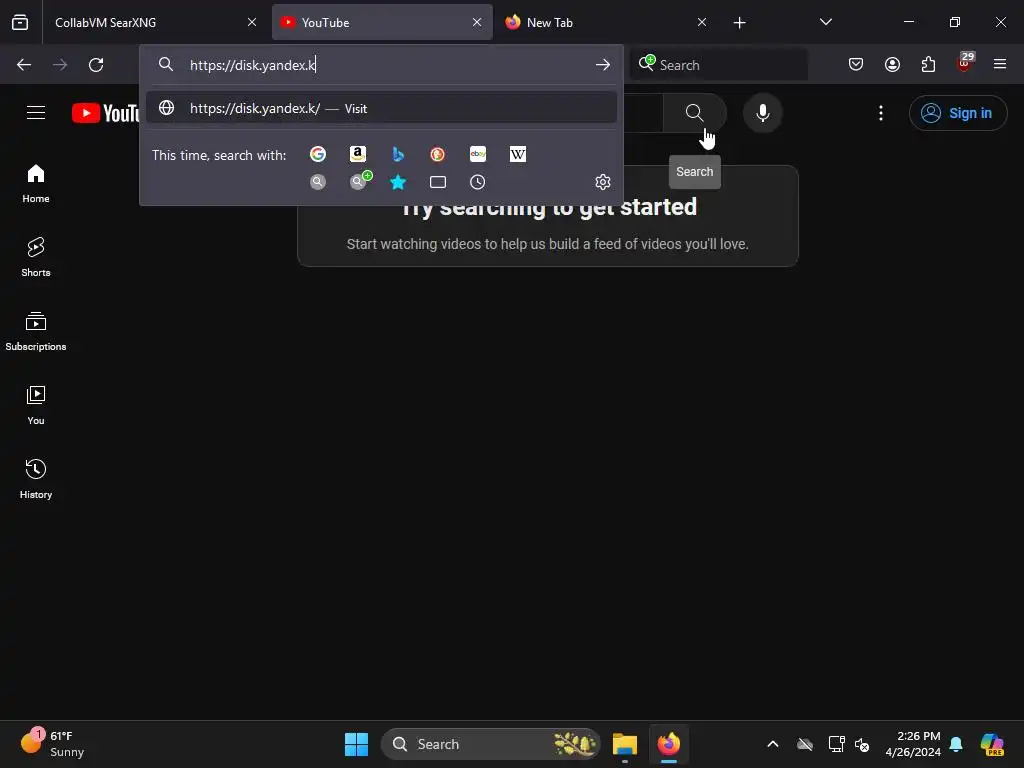Click the Firefox toolbar Search box
The height and width of the screenshot is (768, 1024).
(719, 65)
